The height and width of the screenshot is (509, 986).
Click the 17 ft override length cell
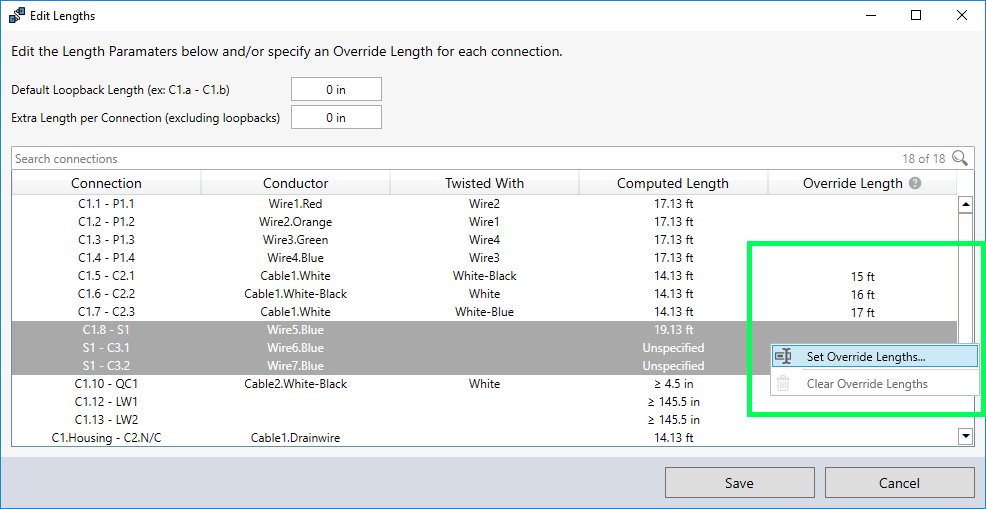[862, 312]
